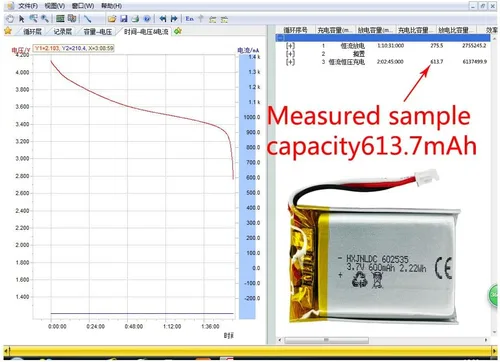Click the 充电容量 column header

click(x=335, y=30)
